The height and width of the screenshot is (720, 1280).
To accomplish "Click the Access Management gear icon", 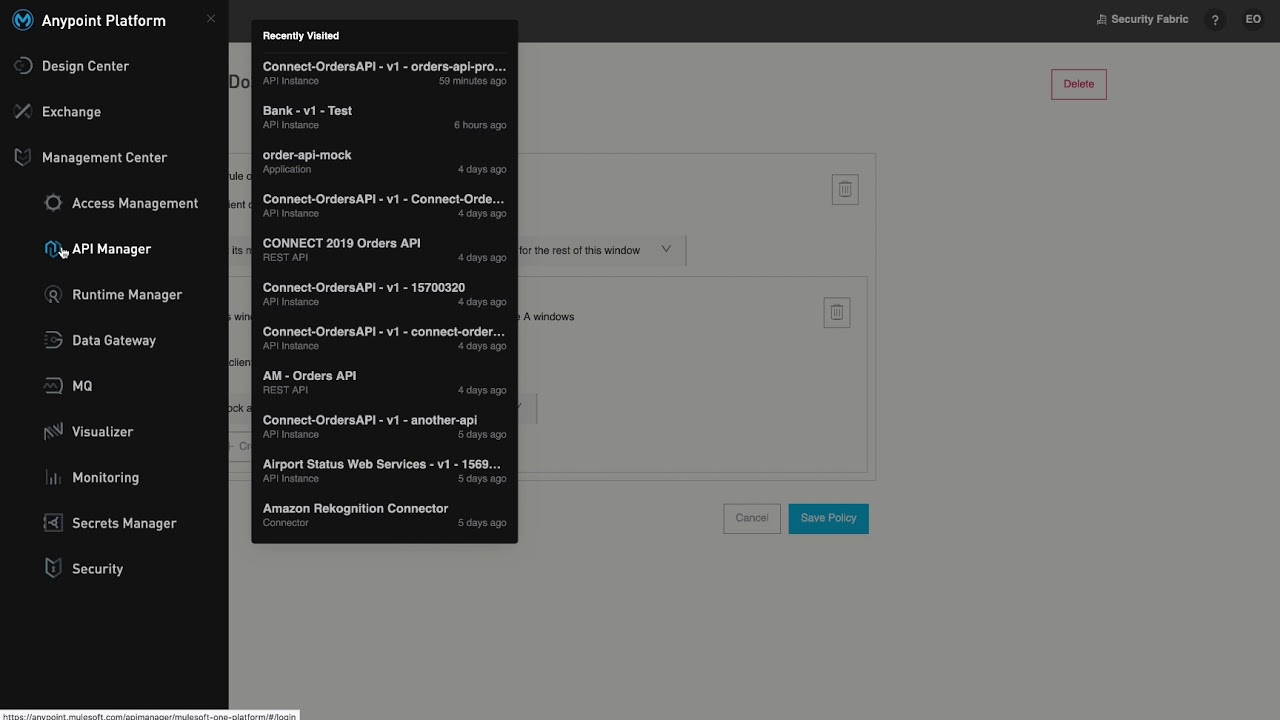I will pyautogui.click(x=53, y=203).
